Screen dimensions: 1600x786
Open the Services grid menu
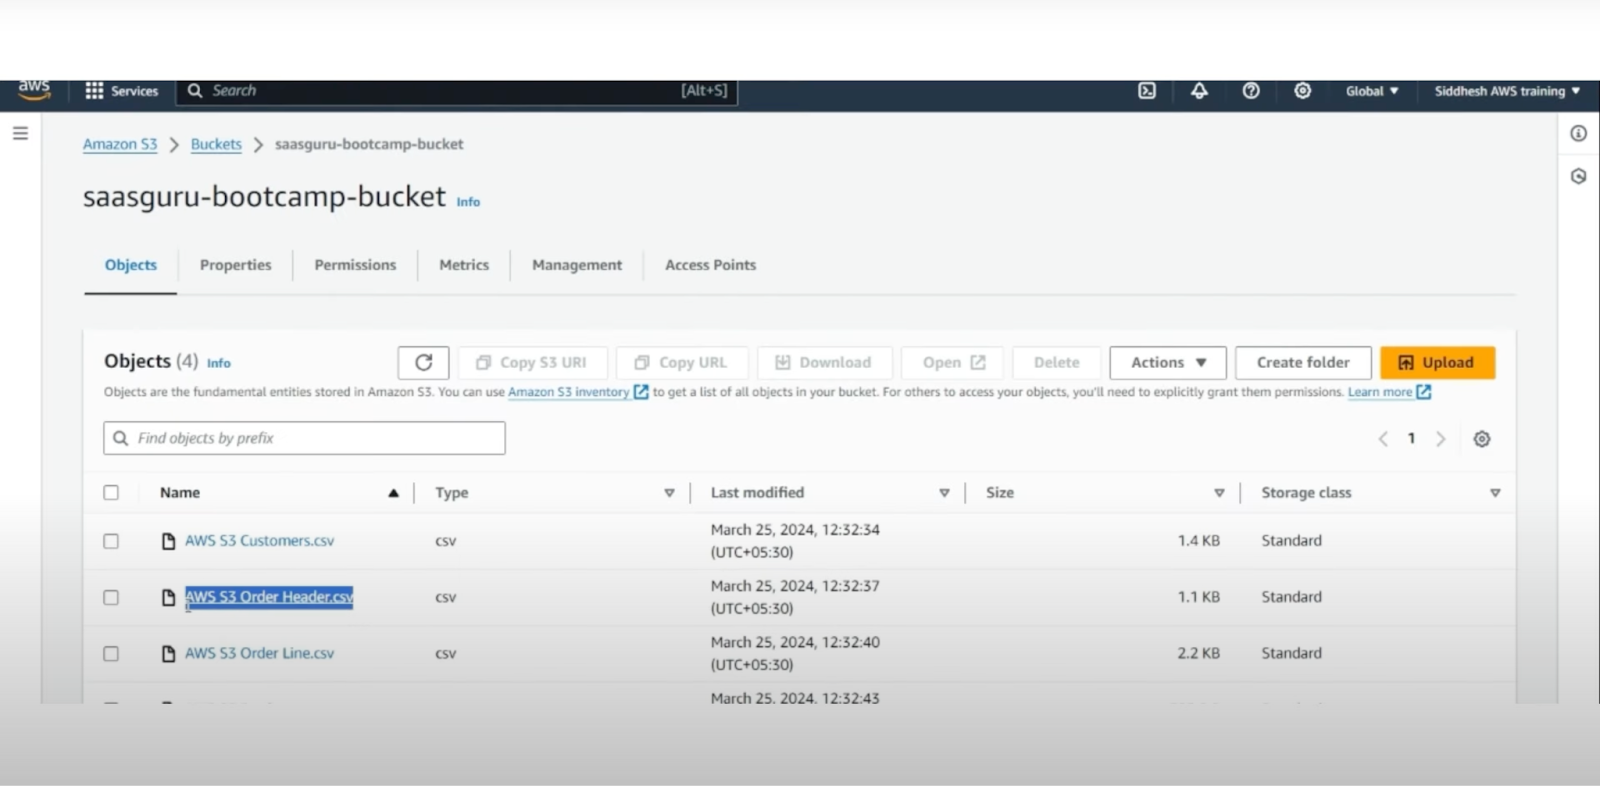(x=122, y=91)
